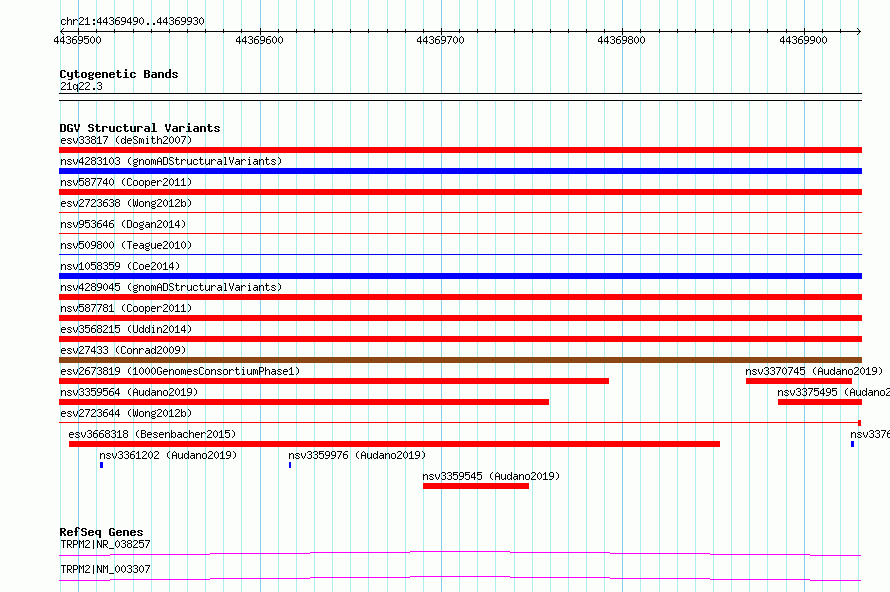Select the nsv4283103 gnomAD blue variant bar
Image resolution: width=890 pixels, height=592 pixels.
pos(460,171)
